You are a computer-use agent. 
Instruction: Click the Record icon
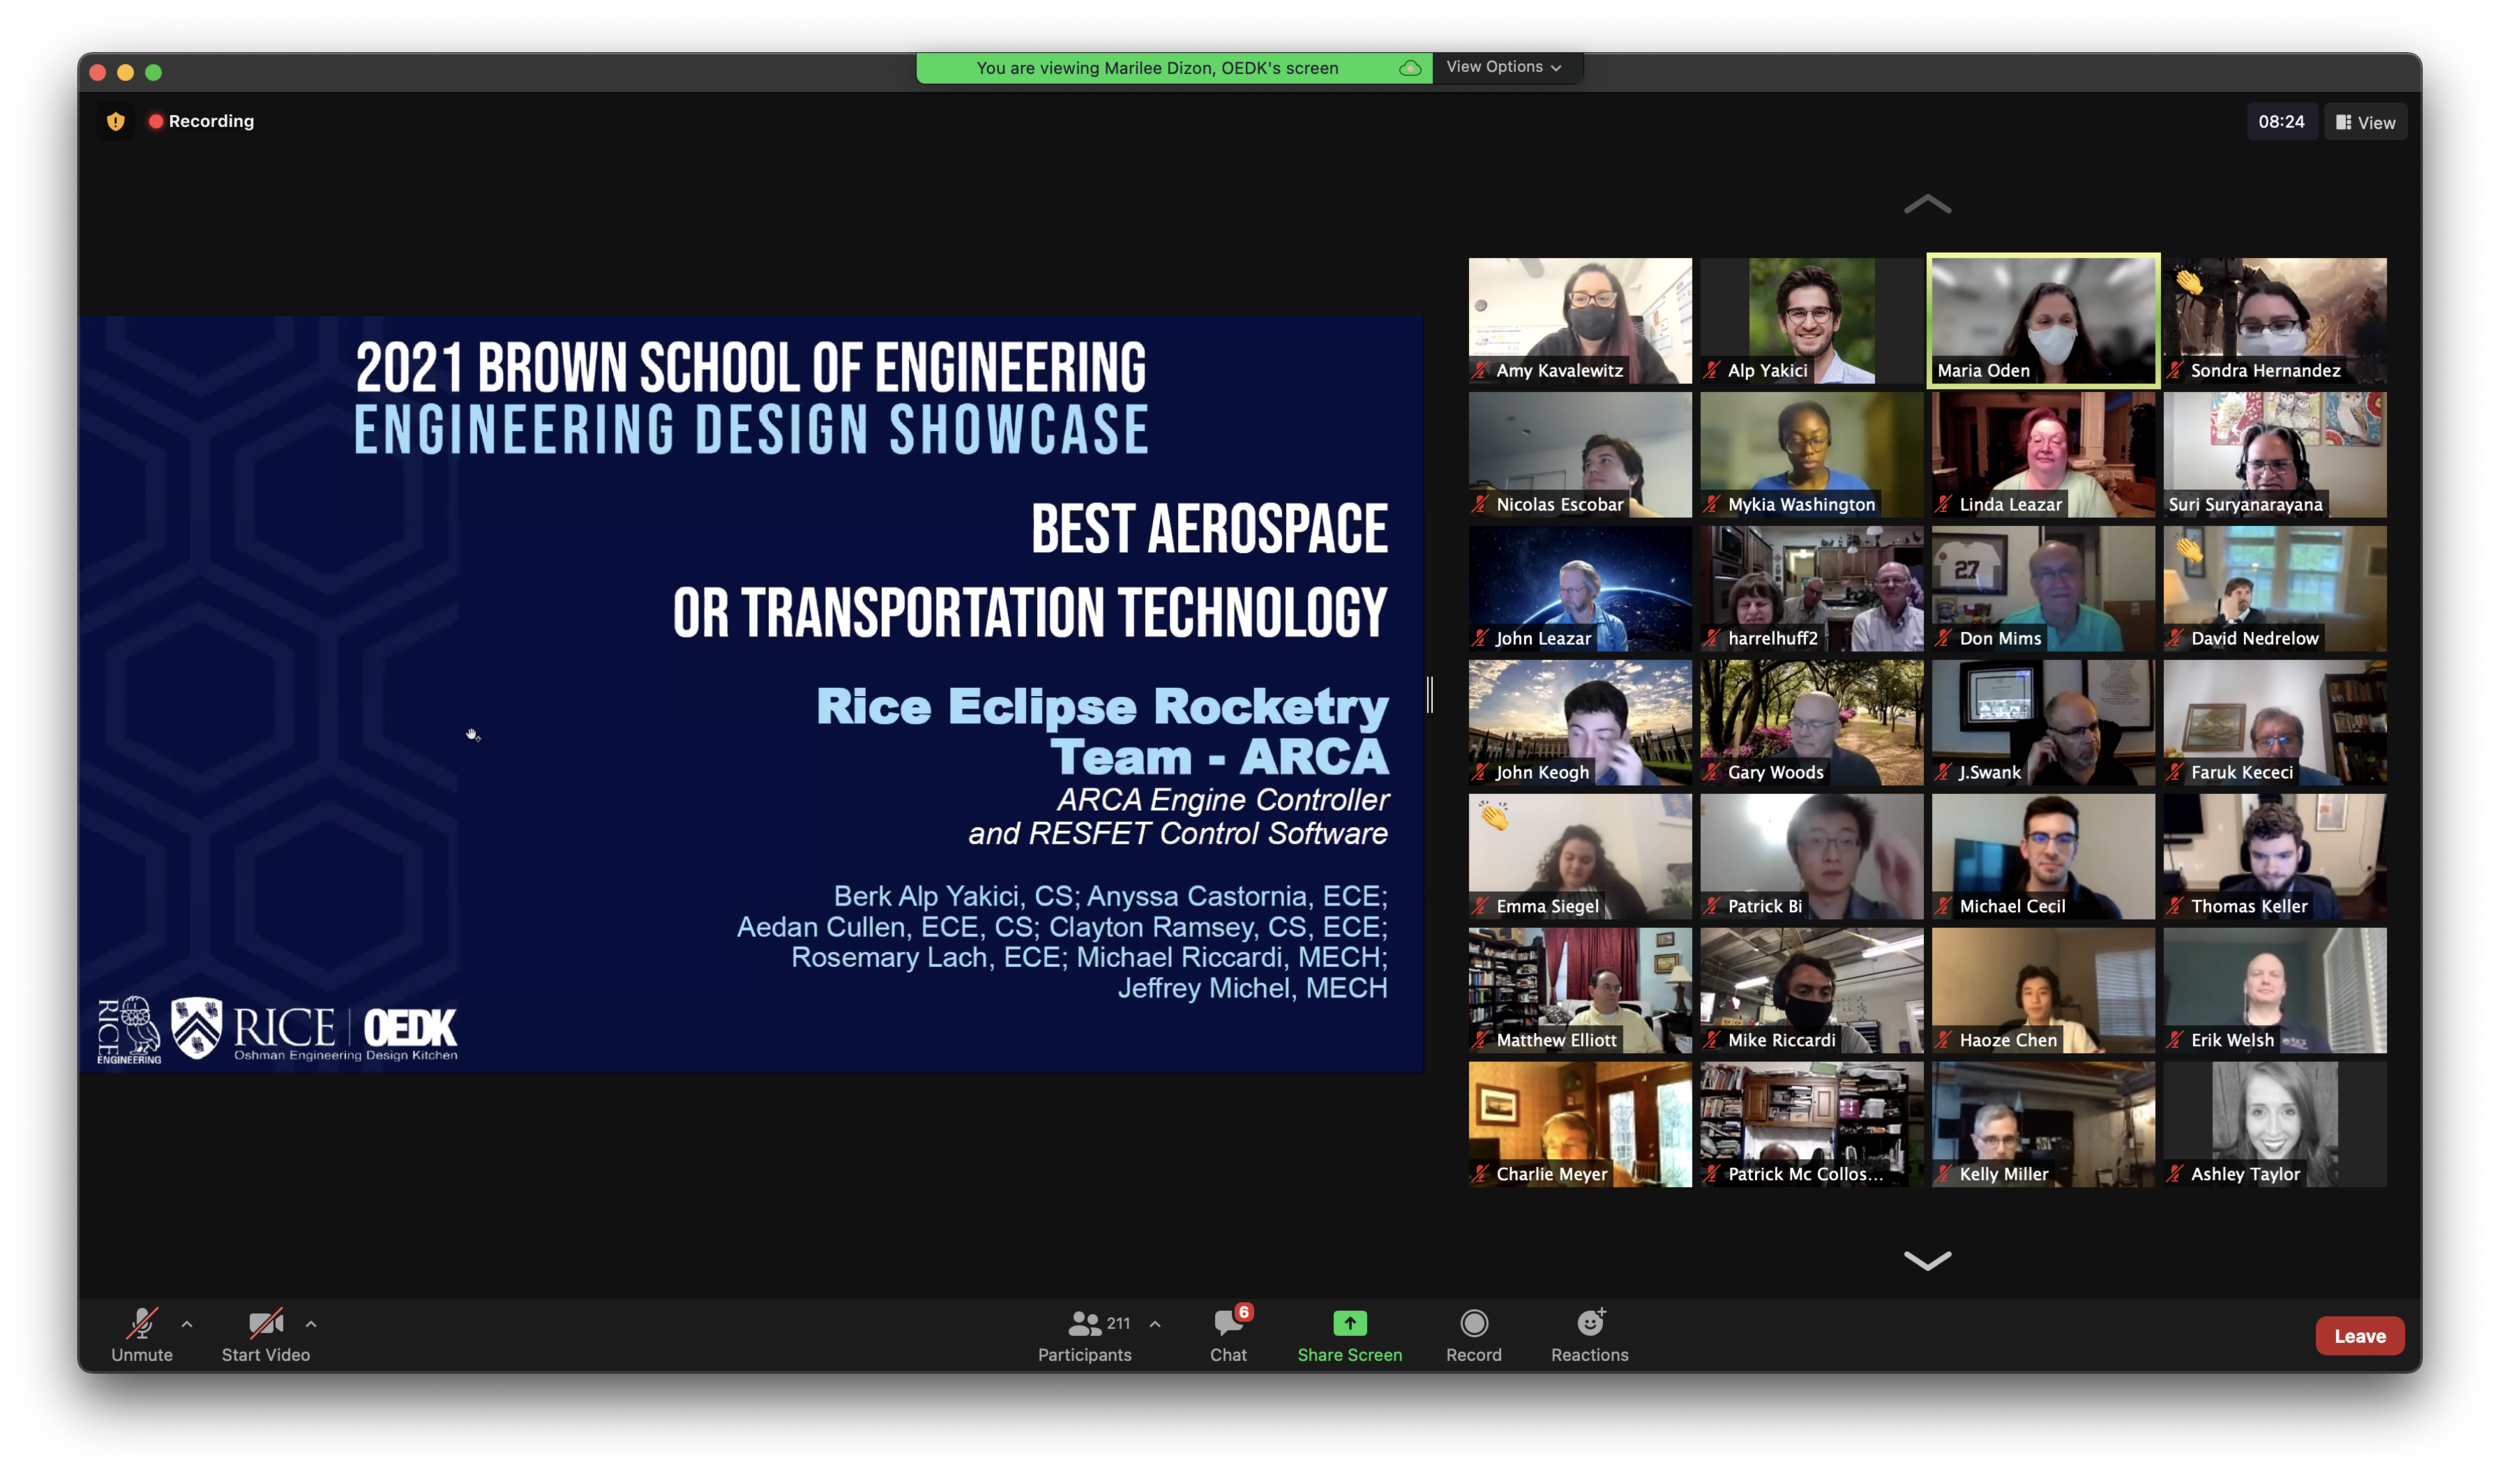click(x=1473, y=1324)
